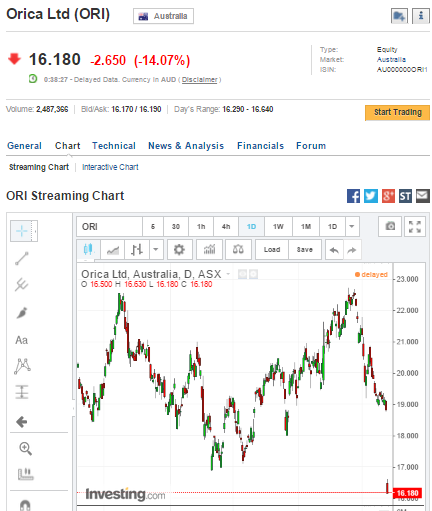Open the chart style dropdown arrow
The height and width of the screenshot is (511, 432).
click(156, 249)
